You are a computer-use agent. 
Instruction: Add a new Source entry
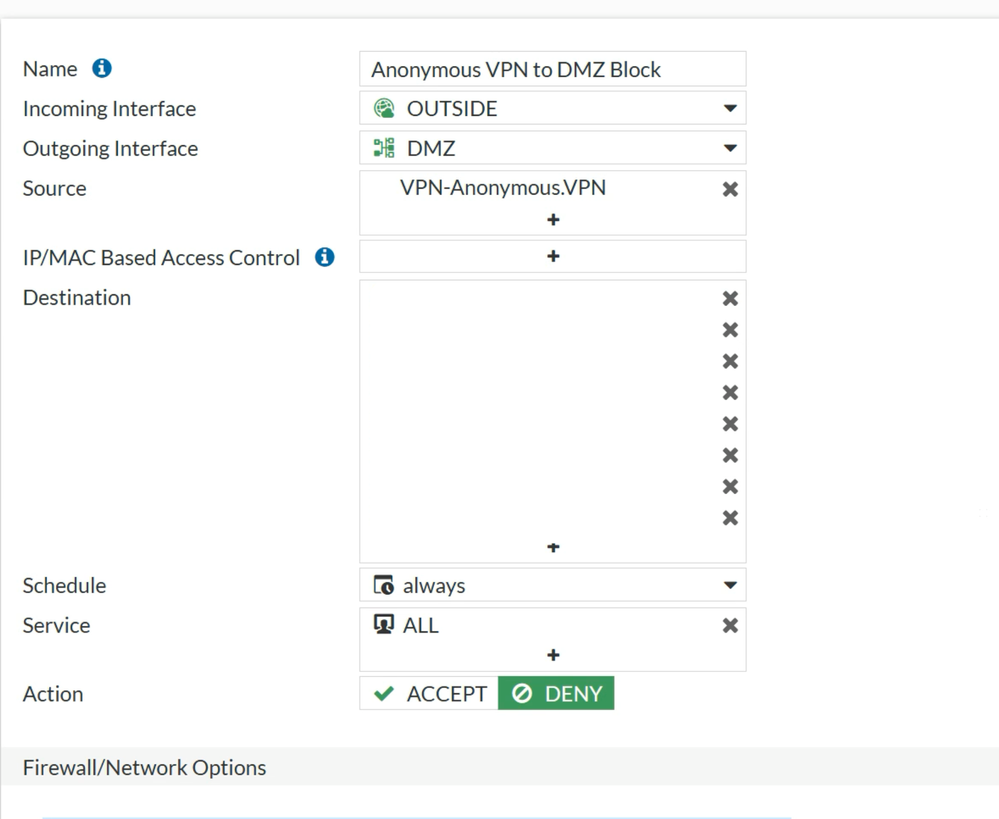[553, 219]
